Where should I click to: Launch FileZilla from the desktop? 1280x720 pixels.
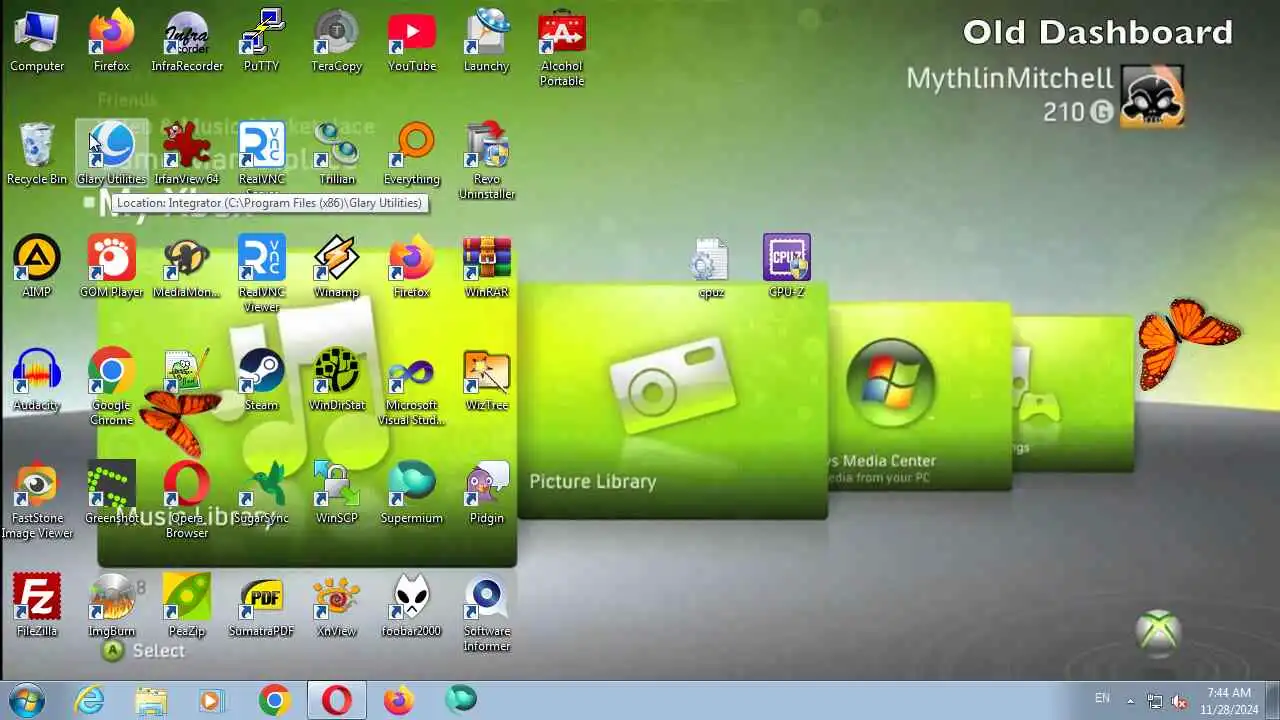coord(37,607)
